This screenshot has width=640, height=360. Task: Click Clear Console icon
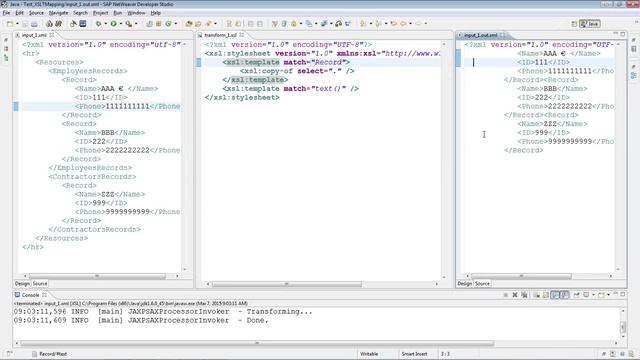(x=536, y=295)
